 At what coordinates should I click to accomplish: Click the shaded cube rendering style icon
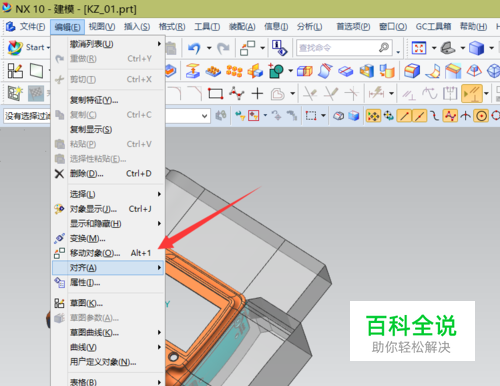coord(476,48)
